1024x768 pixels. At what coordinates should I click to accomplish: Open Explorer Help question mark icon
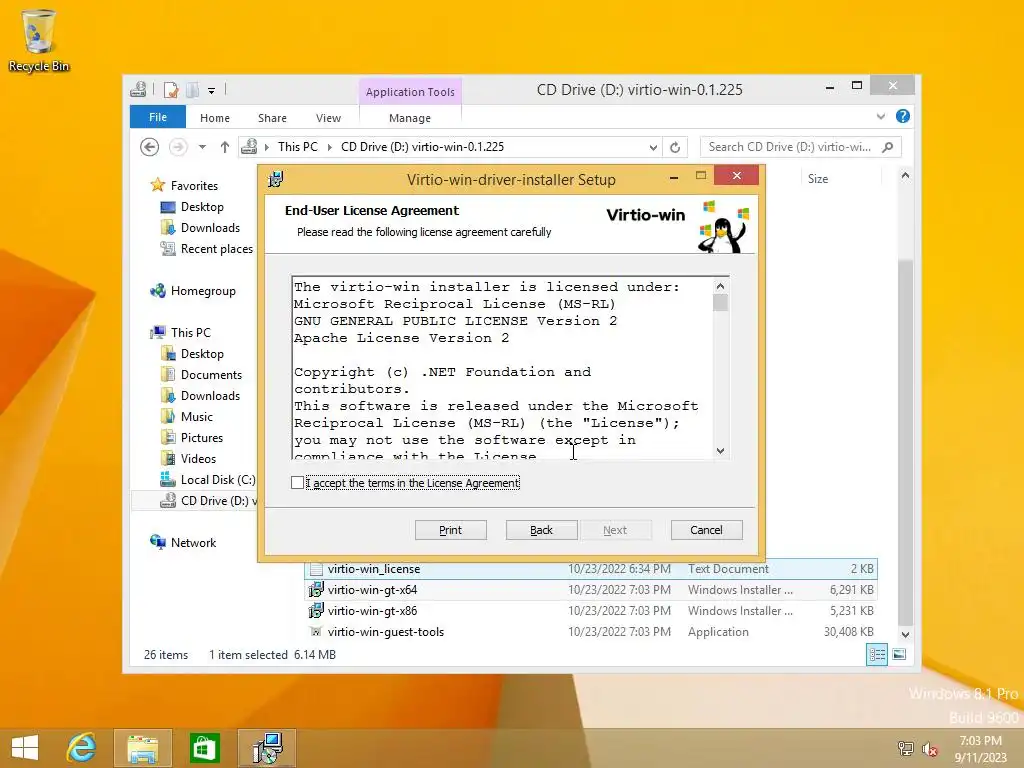[903, 116]
